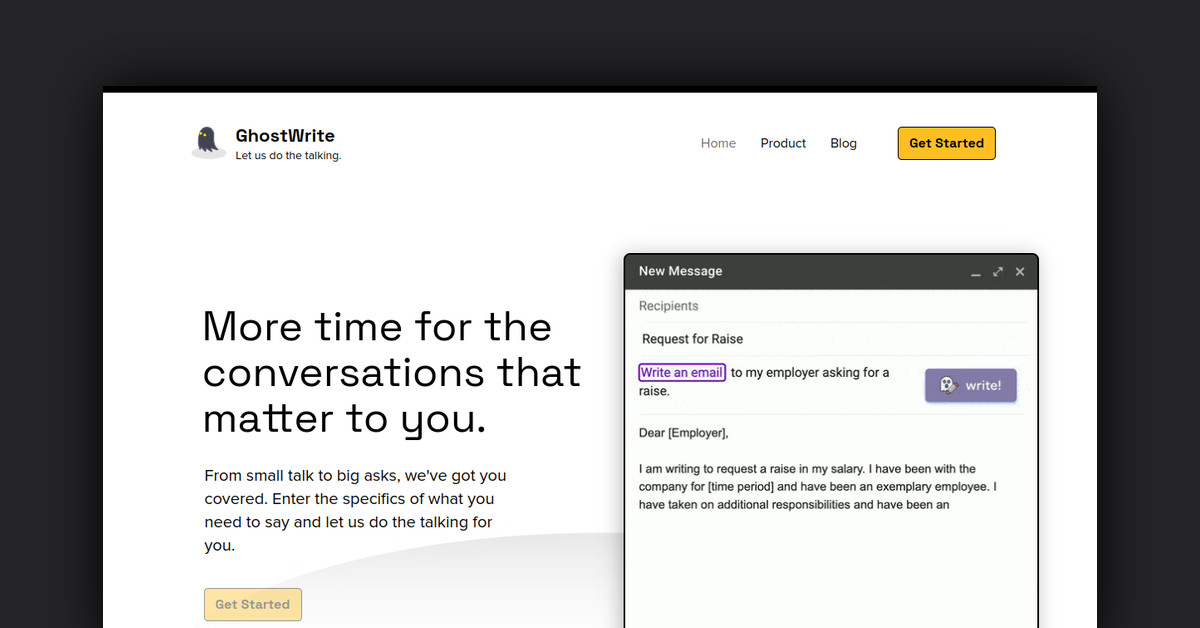Click the "Dear [Employer]," greeting line
This screenshot has width=1200, height=628.
tap(684, 433)
